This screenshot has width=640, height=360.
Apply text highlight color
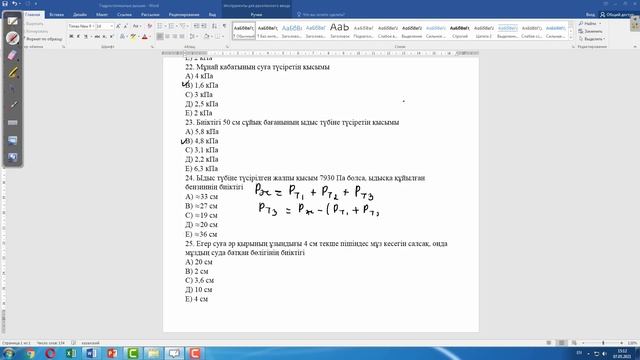133,37
